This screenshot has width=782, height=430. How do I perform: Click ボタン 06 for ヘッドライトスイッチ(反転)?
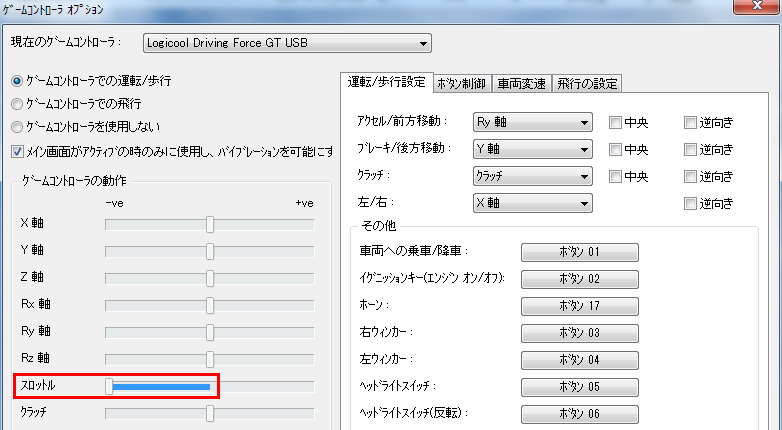tap(580, 414)
